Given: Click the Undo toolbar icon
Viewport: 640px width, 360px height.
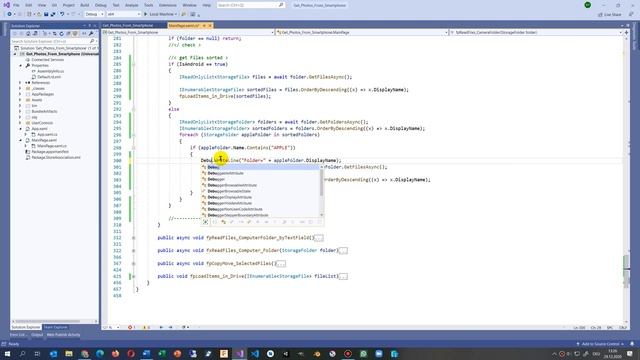Looking at the screenshot, I should coord(62,14).
